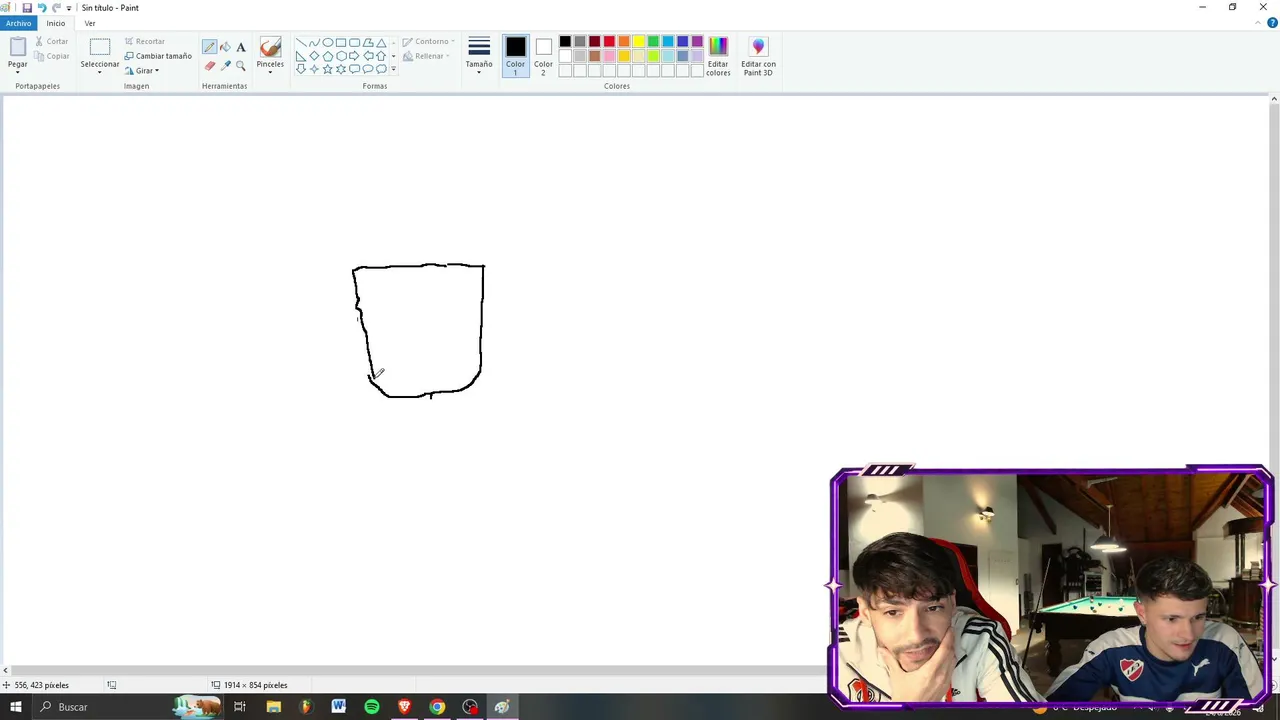Choose the Line shape

[301, 43]
